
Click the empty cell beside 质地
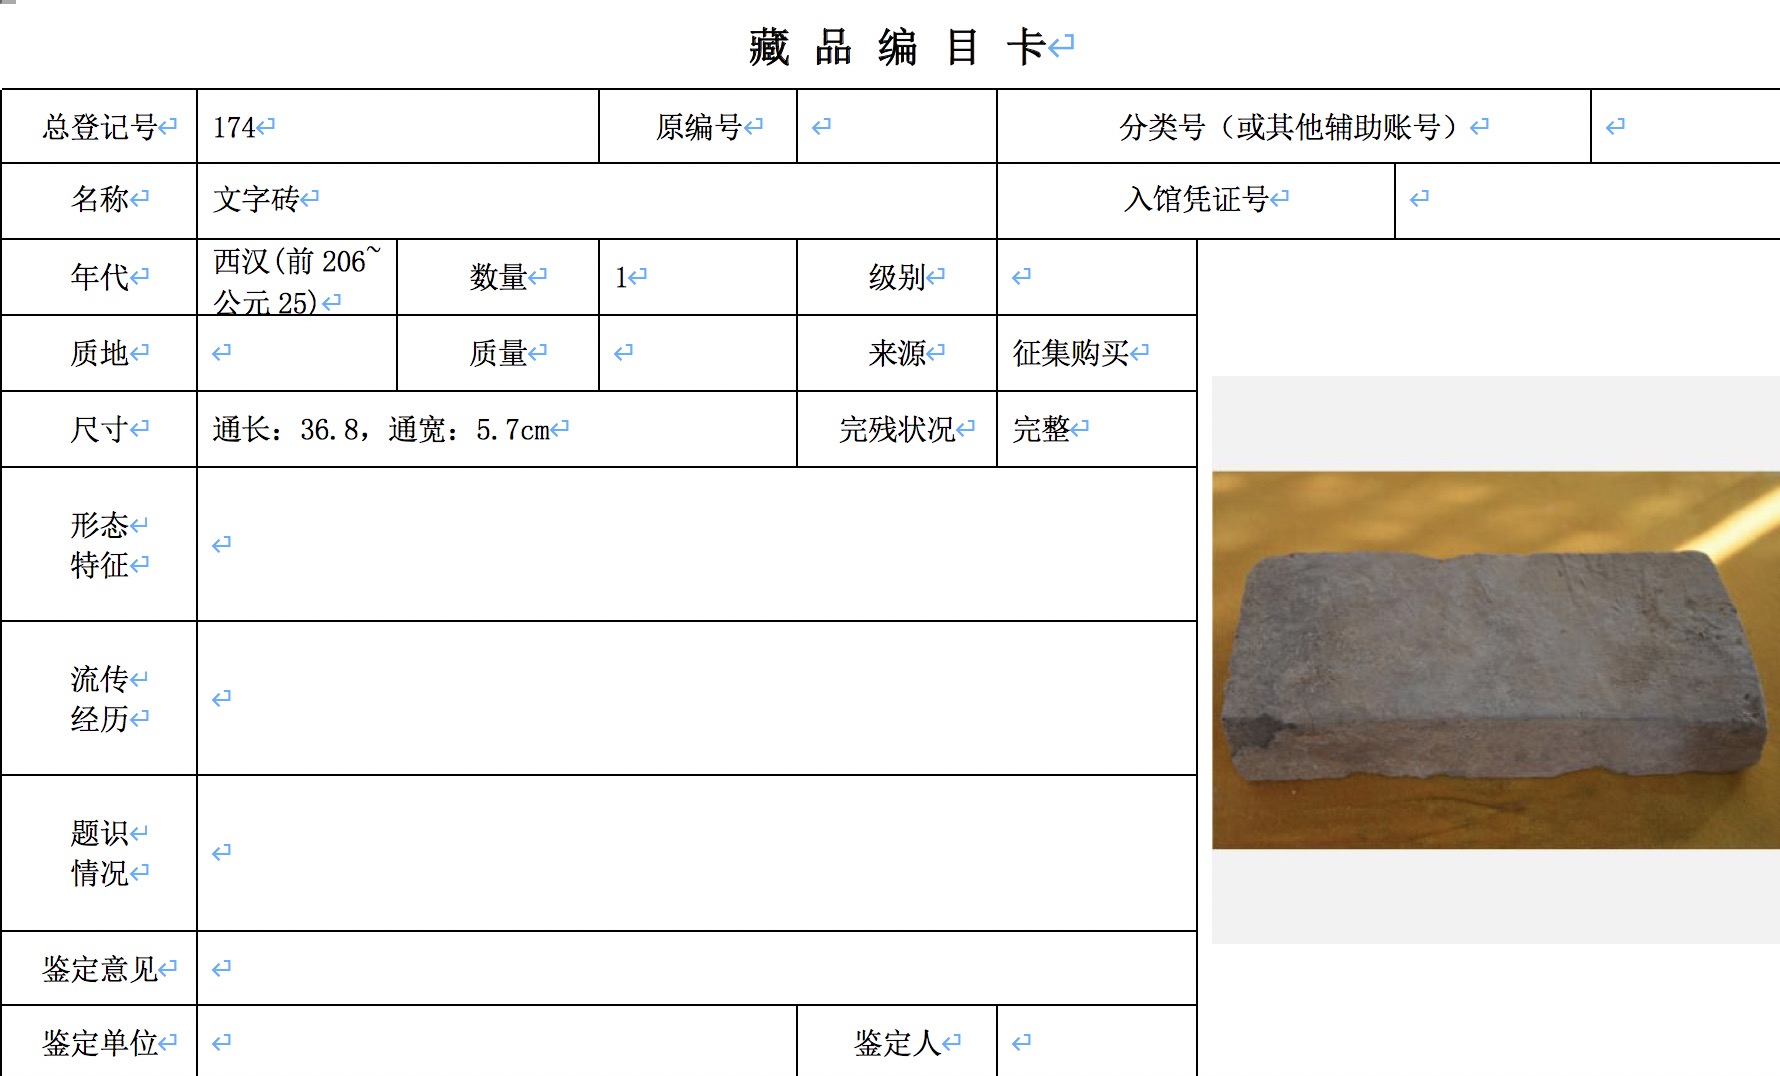(x=297, y=353)
